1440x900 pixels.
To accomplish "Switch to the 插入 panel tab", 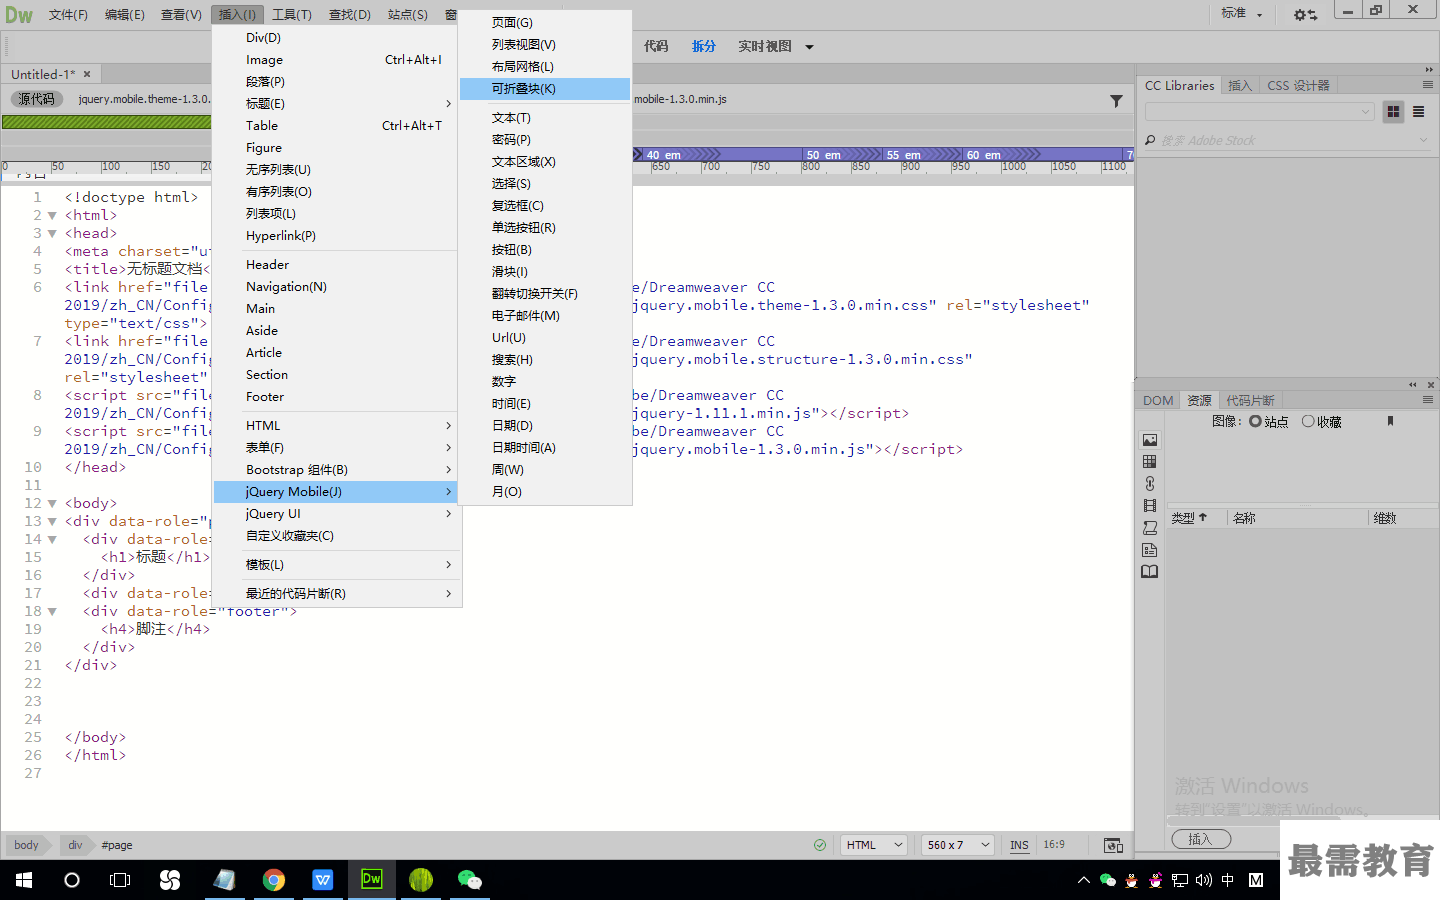I will coord(1240,86).
